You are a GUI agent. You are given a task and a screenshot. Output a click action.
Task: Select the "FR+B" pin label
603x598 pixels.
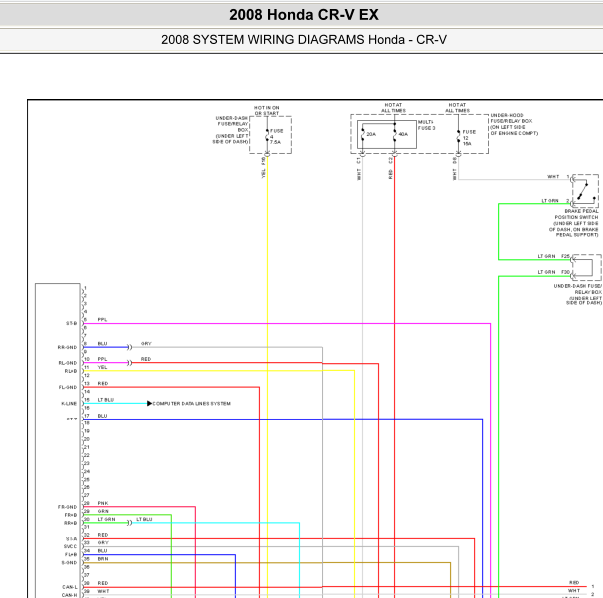pyautogui.click(x=71, y=515)
